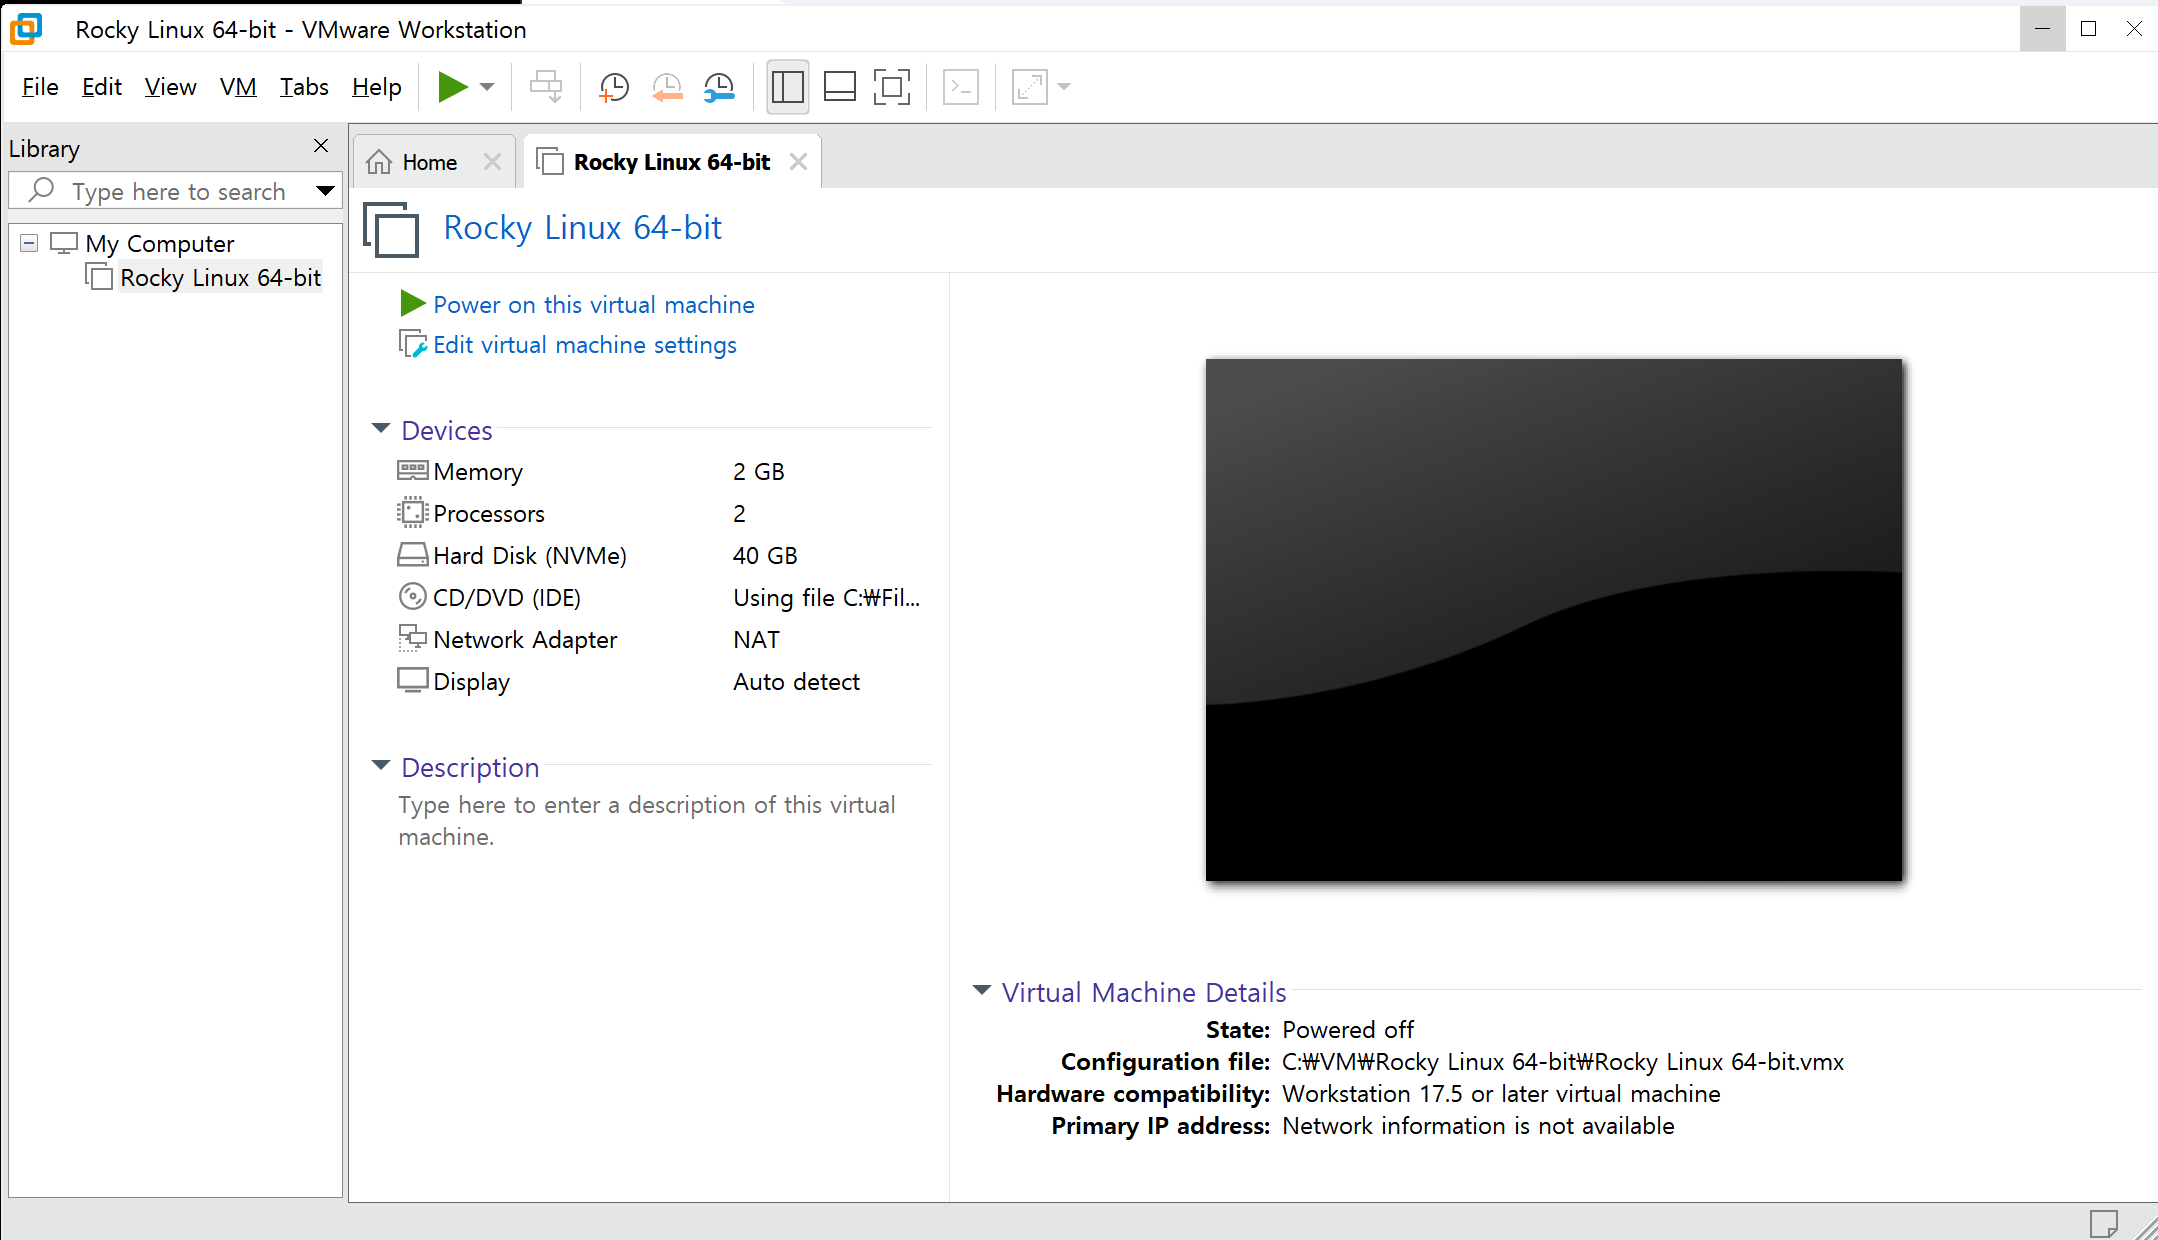
Task: Open the View menu
Action: coord(170,87)
